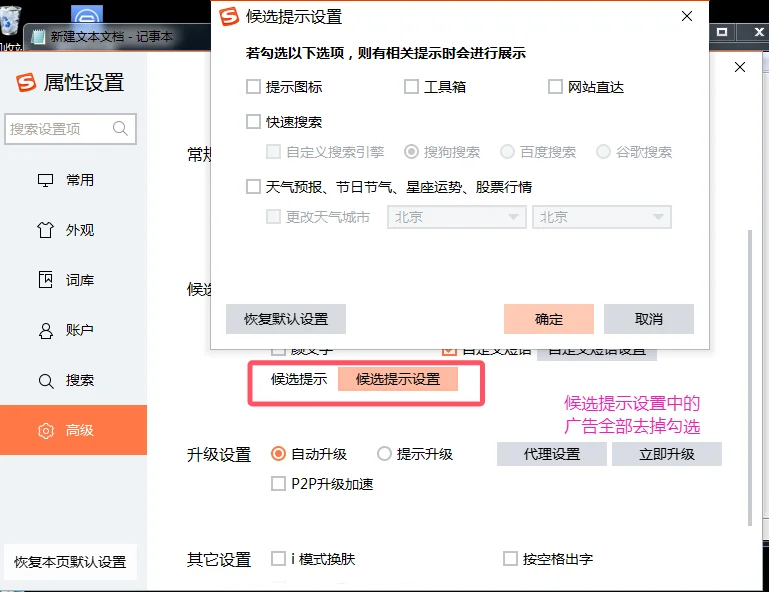Enable the 快速搜索 option
Viewport: 769px width, 592px height.
tap(253, 122)
